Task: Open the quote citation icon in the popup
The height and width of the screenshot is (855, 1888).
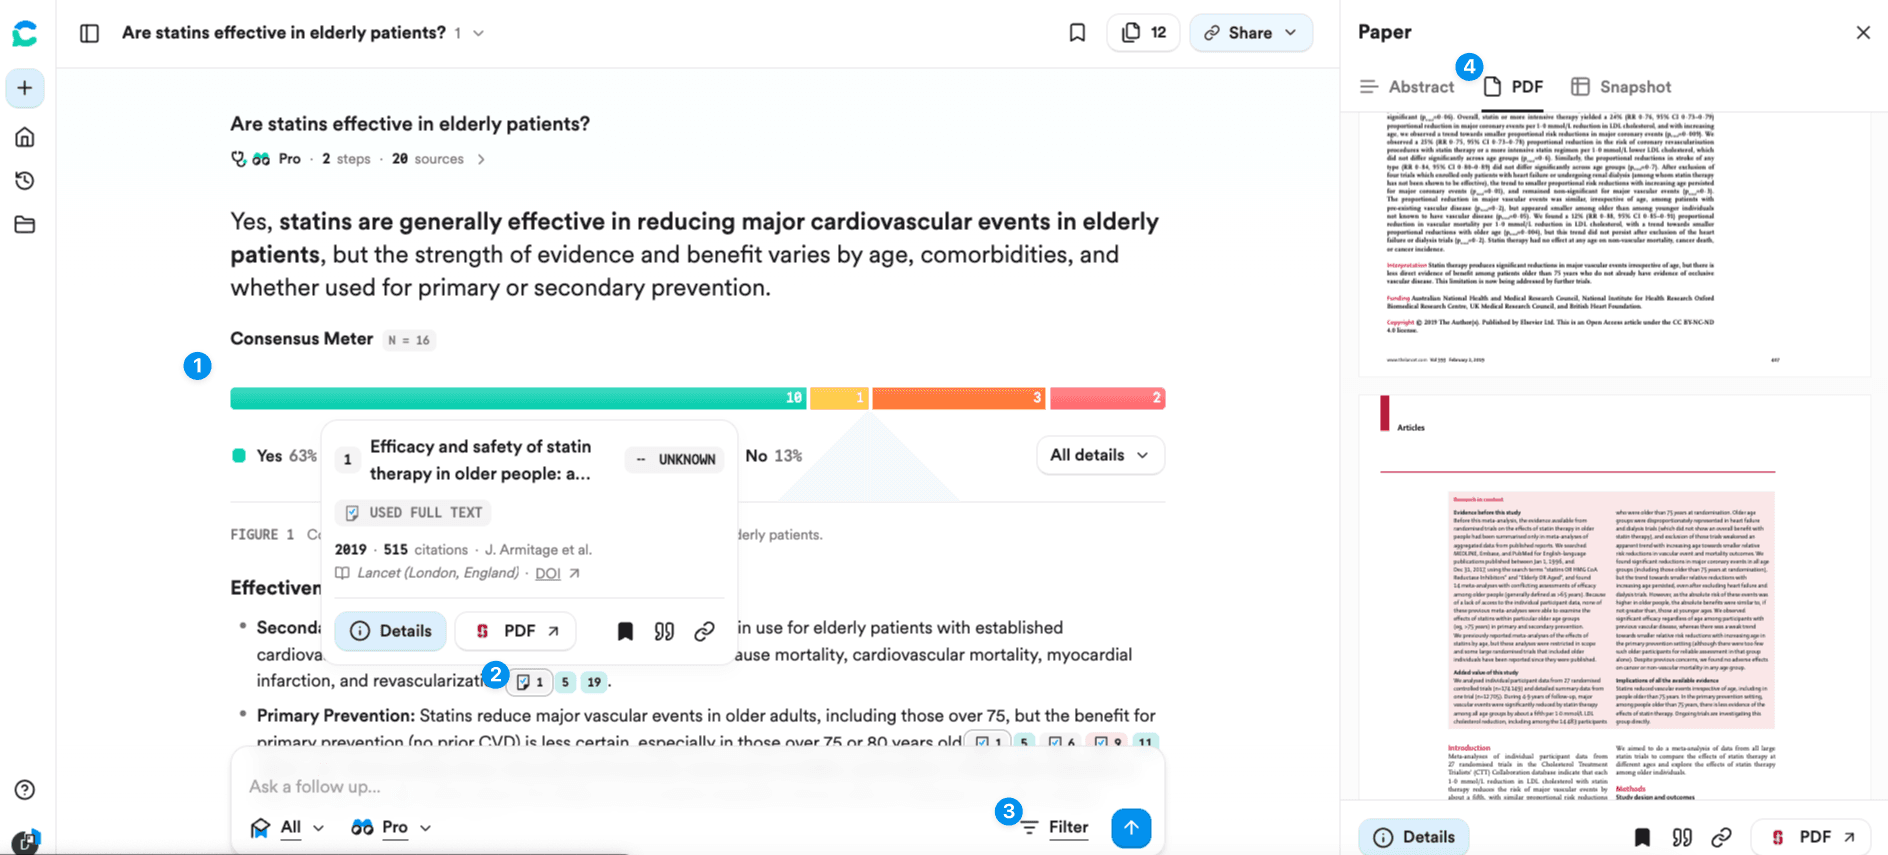Action: pos(664,631)
